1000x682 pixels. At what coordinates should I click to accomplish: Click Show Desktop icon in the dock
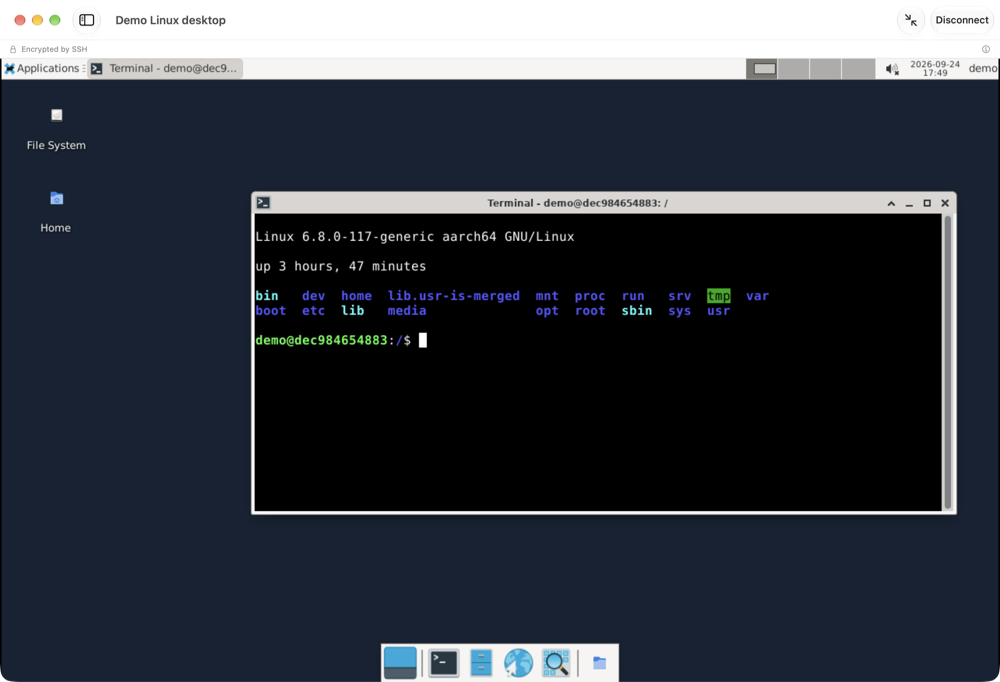click(400, 663)
